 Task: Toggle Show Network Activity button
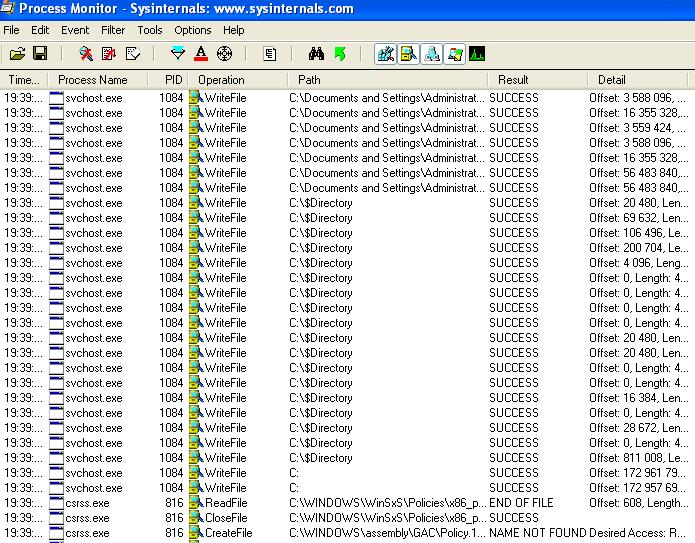[431, 54]
